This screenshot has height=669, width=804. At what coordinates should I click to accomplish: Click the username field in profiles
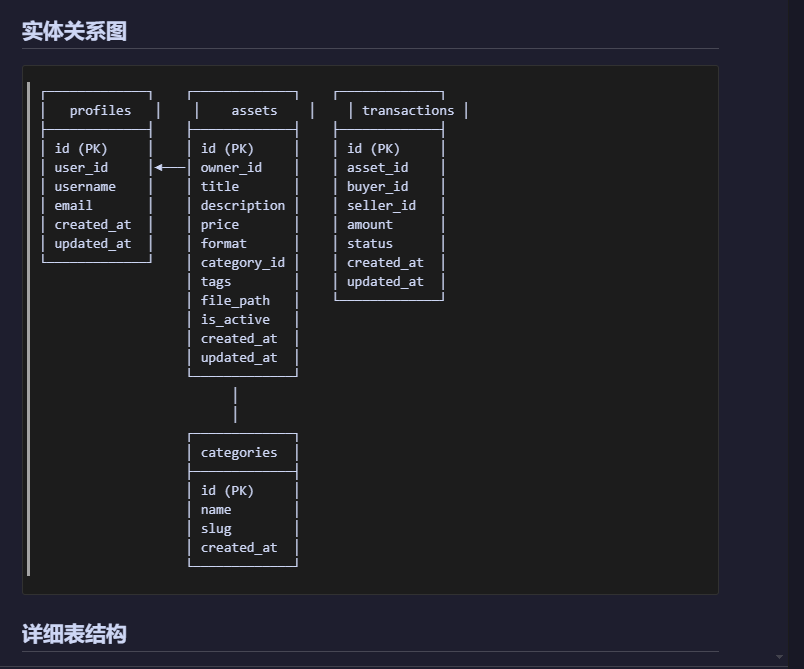click(x=85, y=187)
